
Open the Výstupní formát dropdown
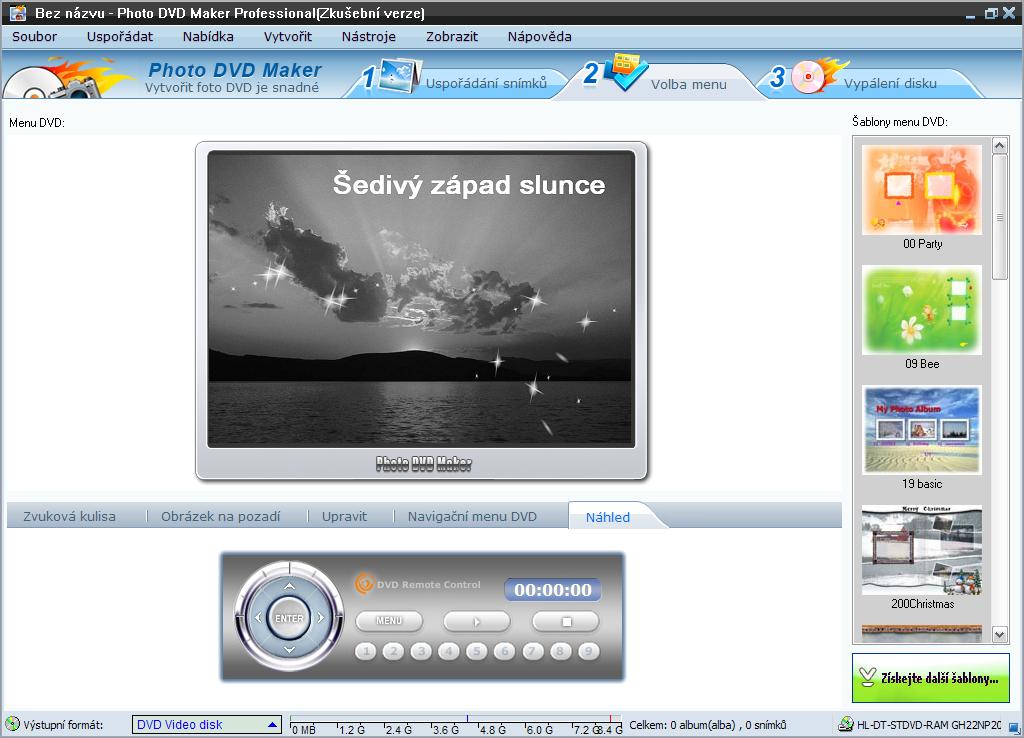click(x=206, y=724)
